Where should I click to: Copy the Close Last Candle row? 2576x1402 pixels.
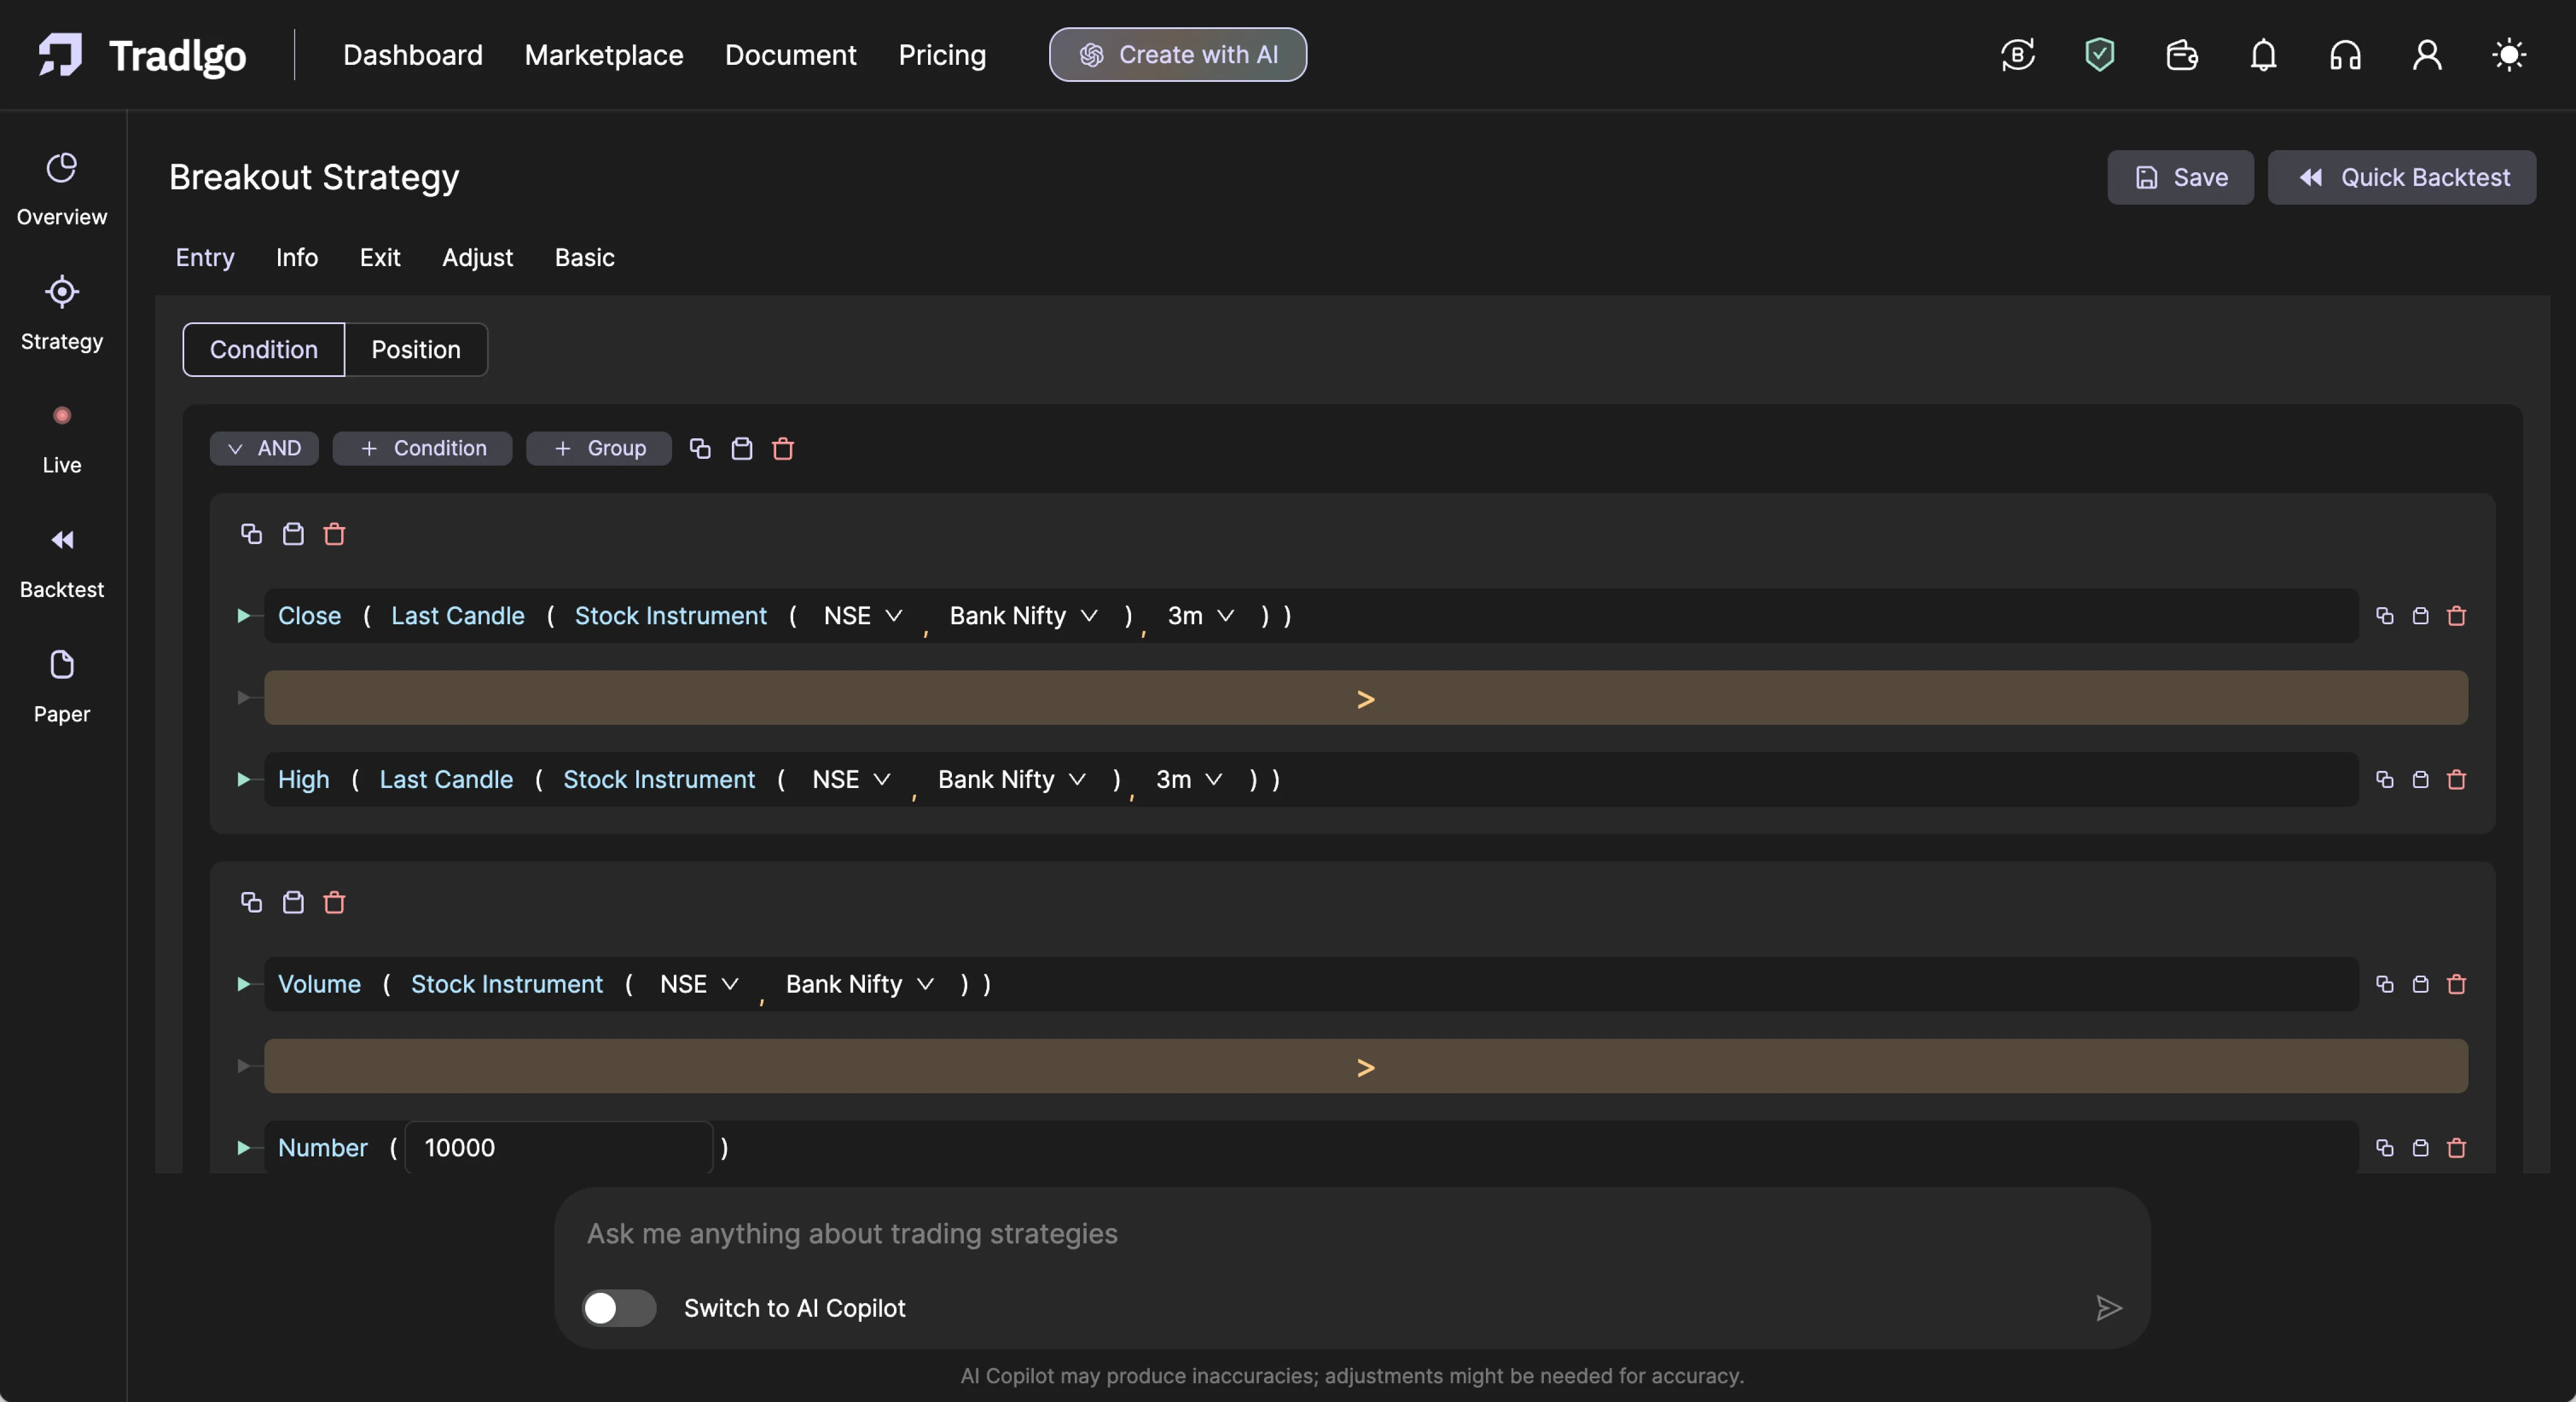pyautogui.click(x=2384, y=616)
